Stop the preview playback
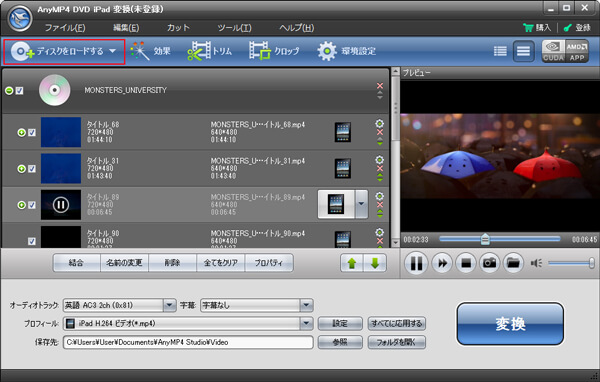This screenshot has width=600, height=382. coord(466,263)
